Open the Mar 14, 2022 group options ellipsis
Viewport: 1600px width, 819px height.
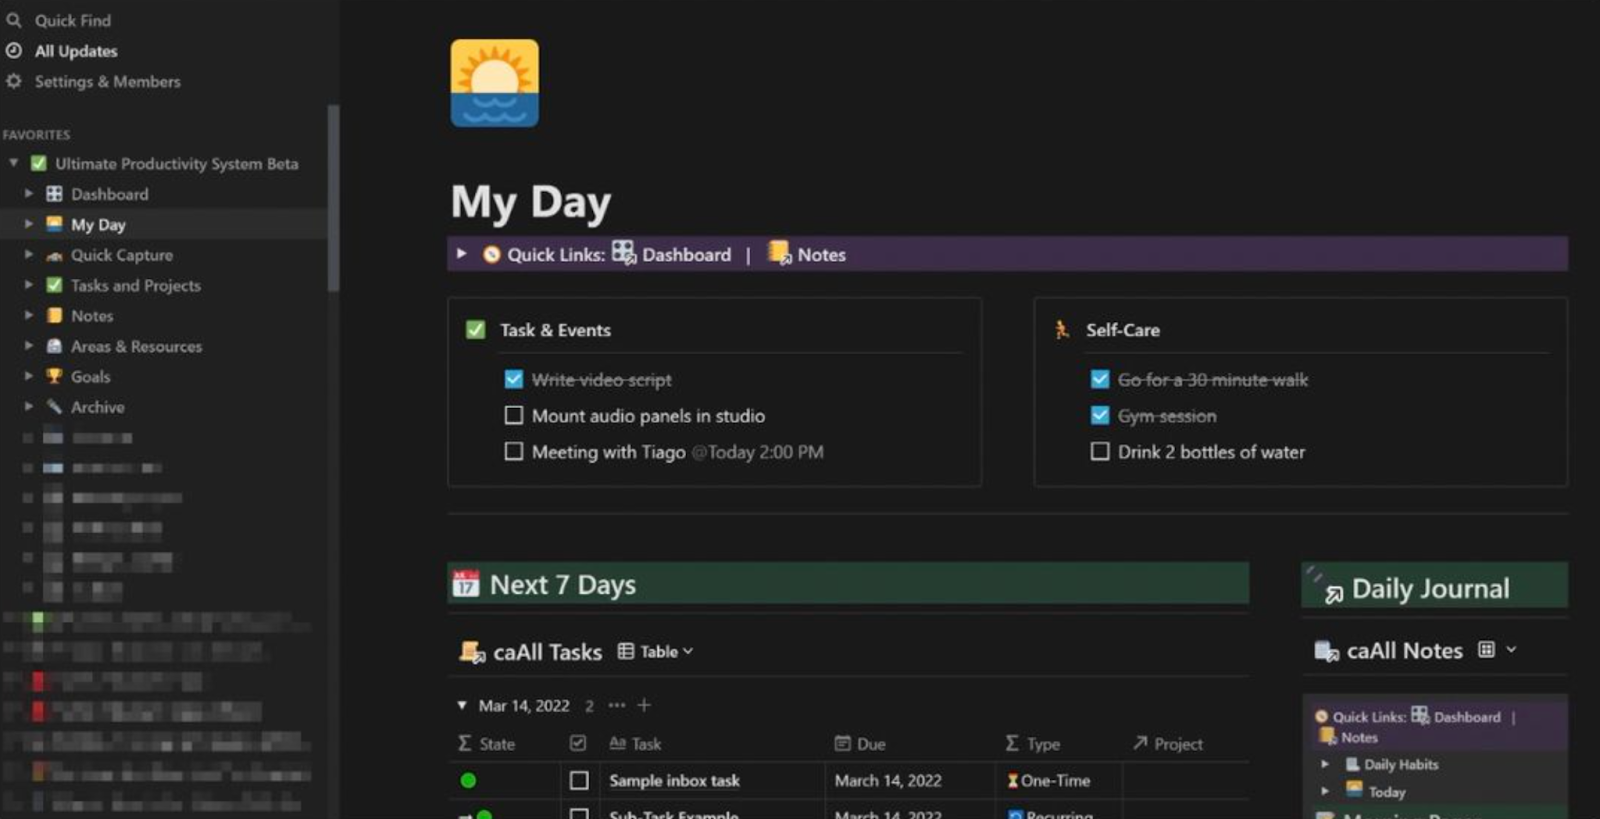coord(617,705)
